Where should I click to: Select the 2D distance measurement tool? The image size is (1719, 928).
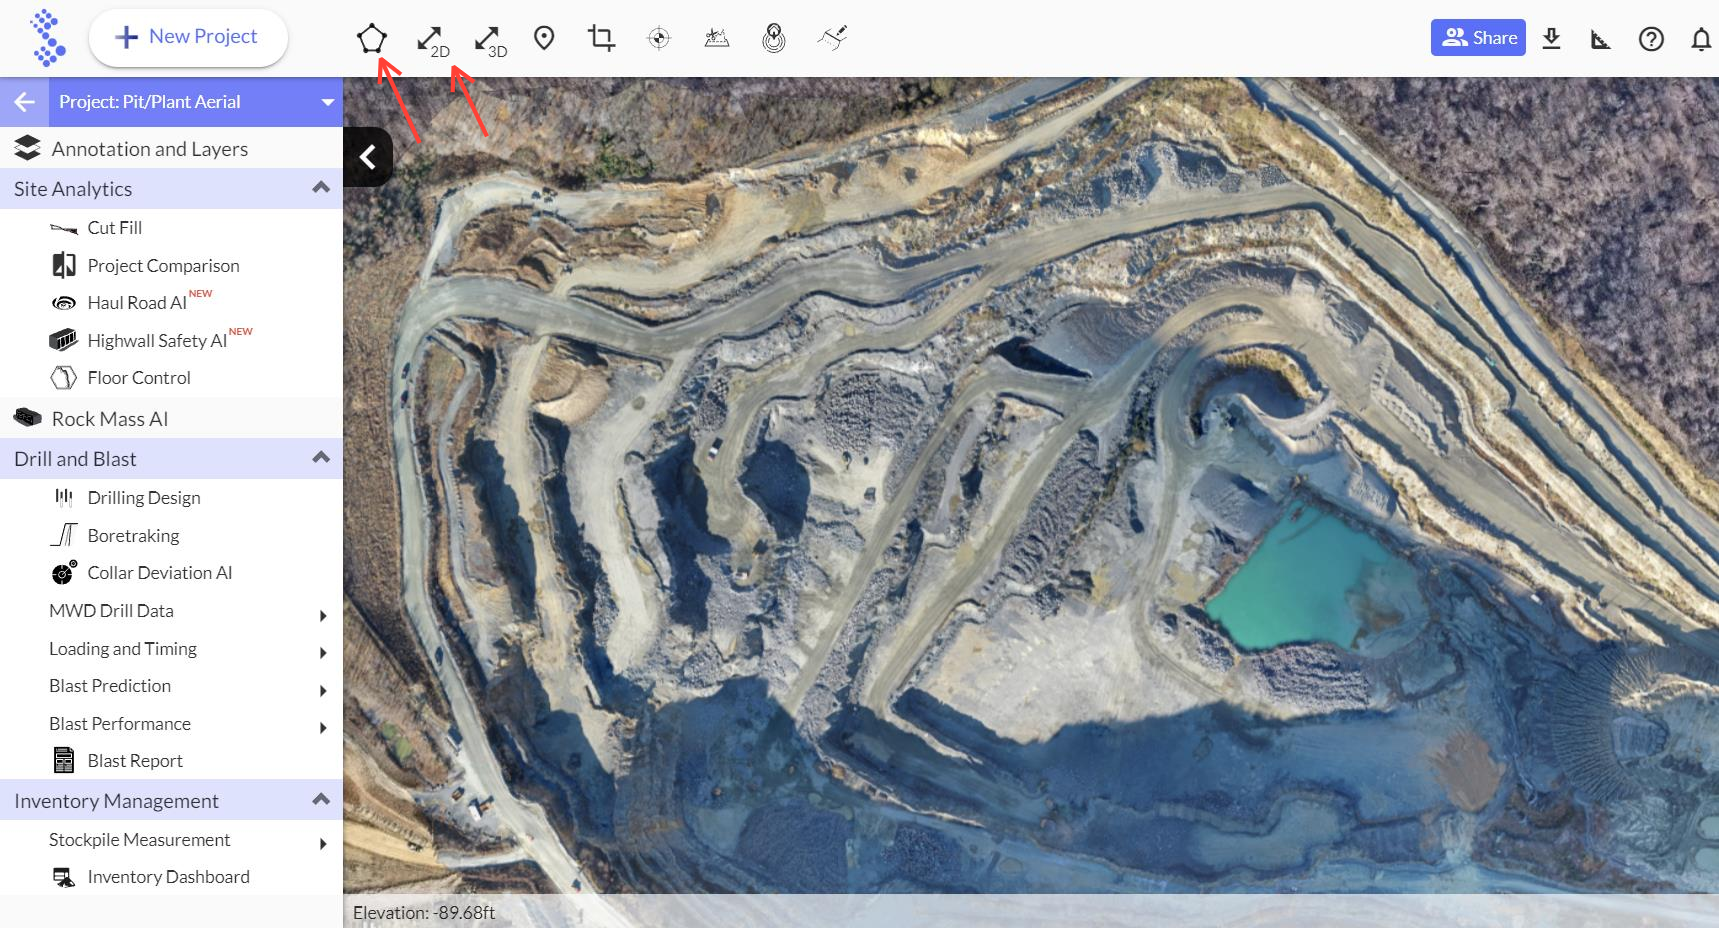point(432,41)
